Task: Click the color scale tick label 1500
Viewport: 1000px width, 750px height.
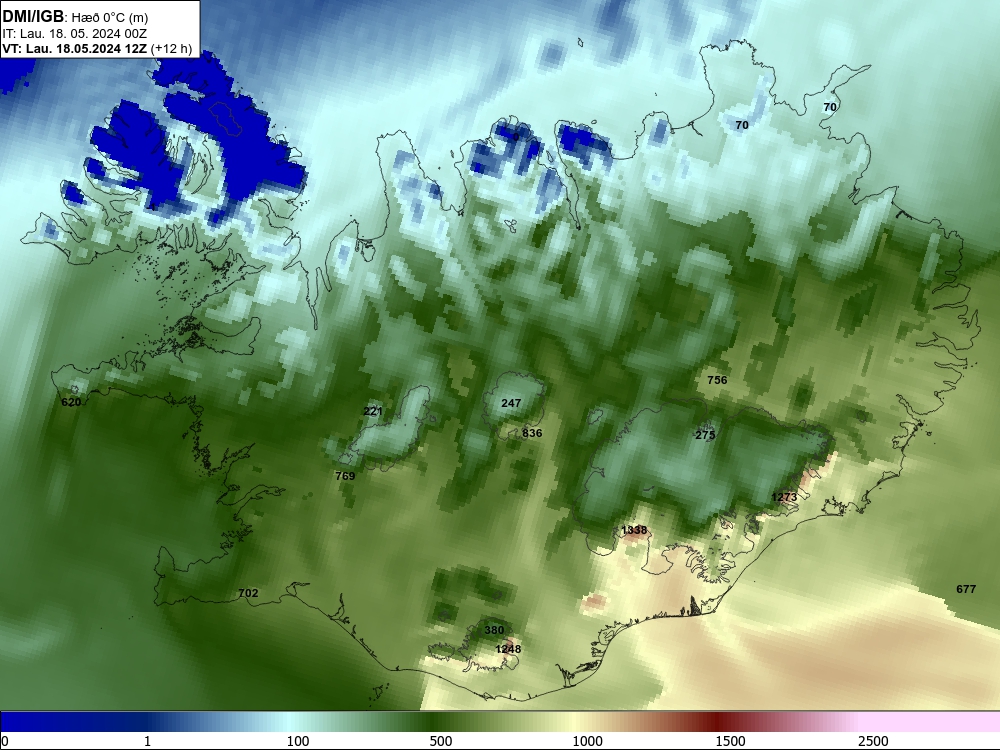Action: 730,741
